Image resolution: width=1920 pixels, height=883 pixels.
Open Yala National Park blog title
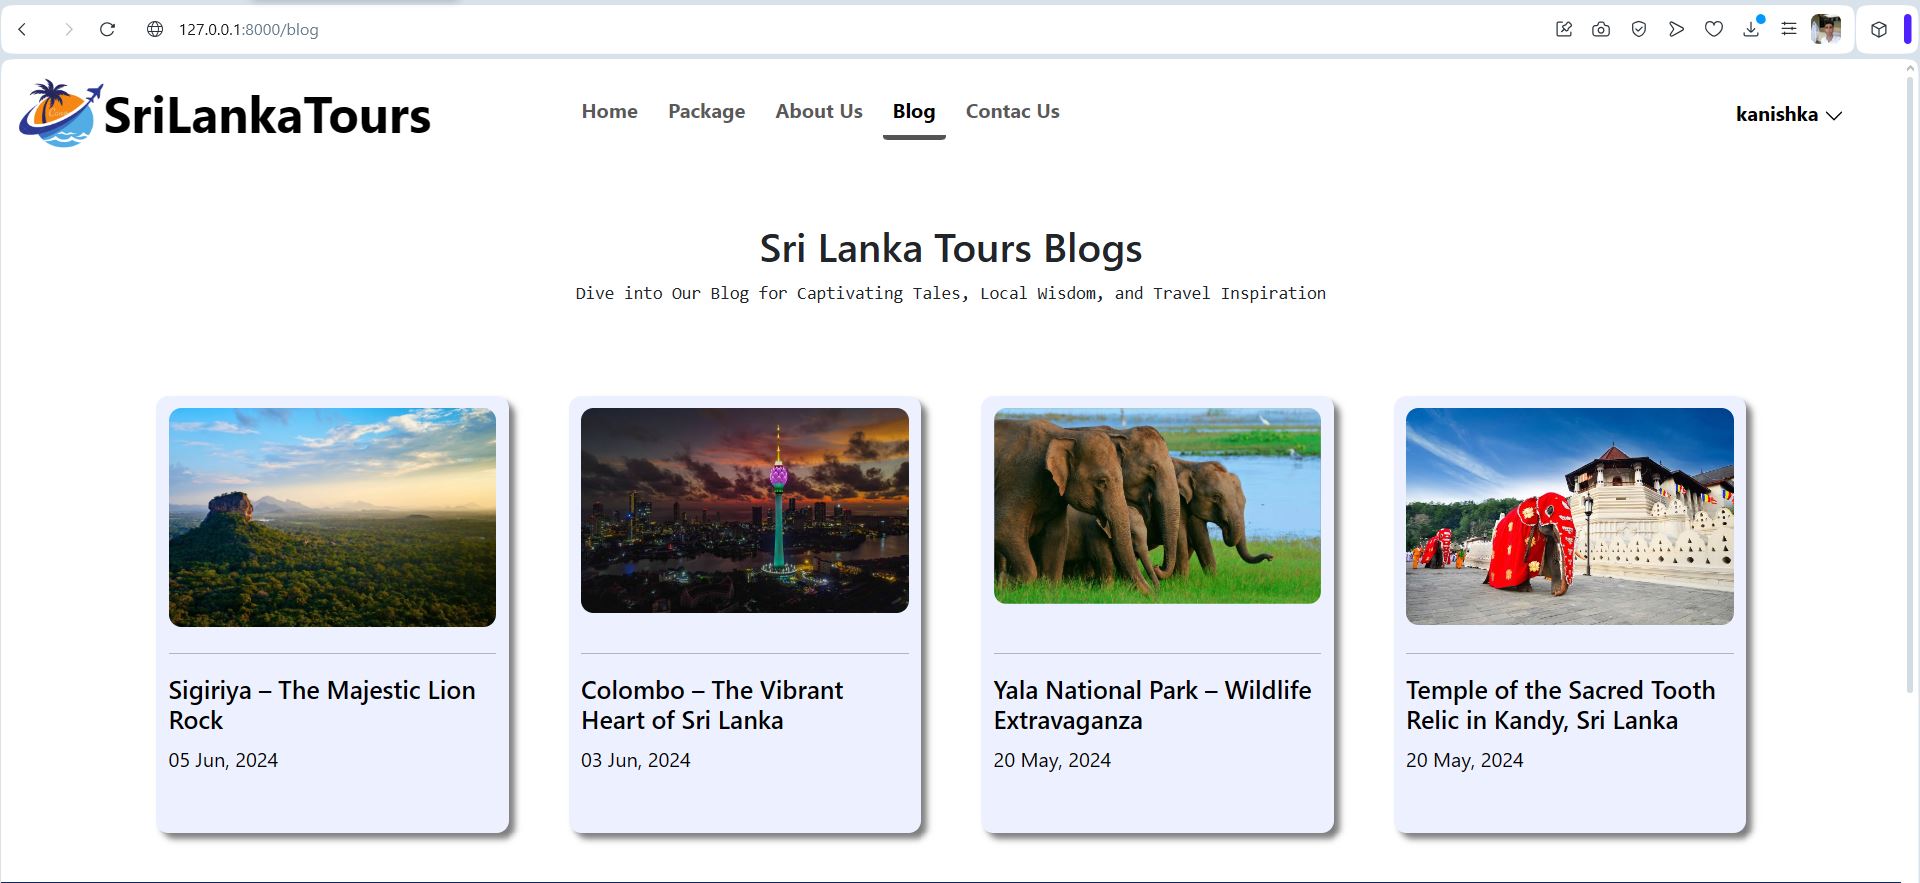pos(1152,705)
